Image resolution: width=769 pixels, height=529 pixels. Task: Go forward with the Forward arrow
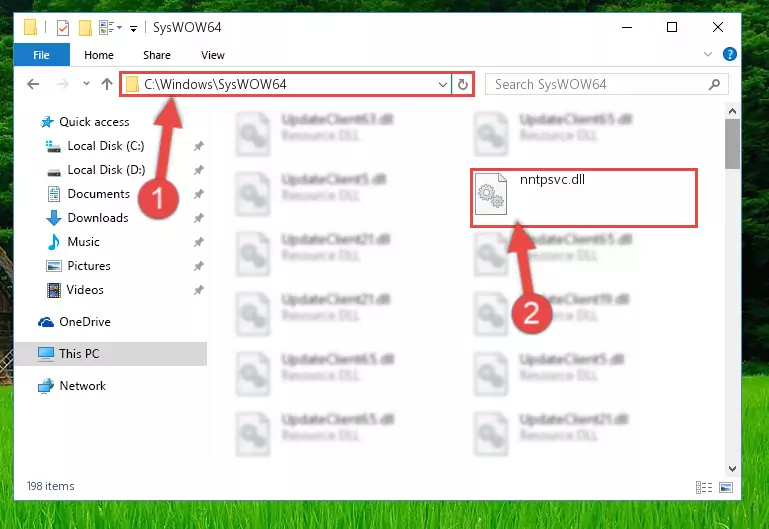63,84
